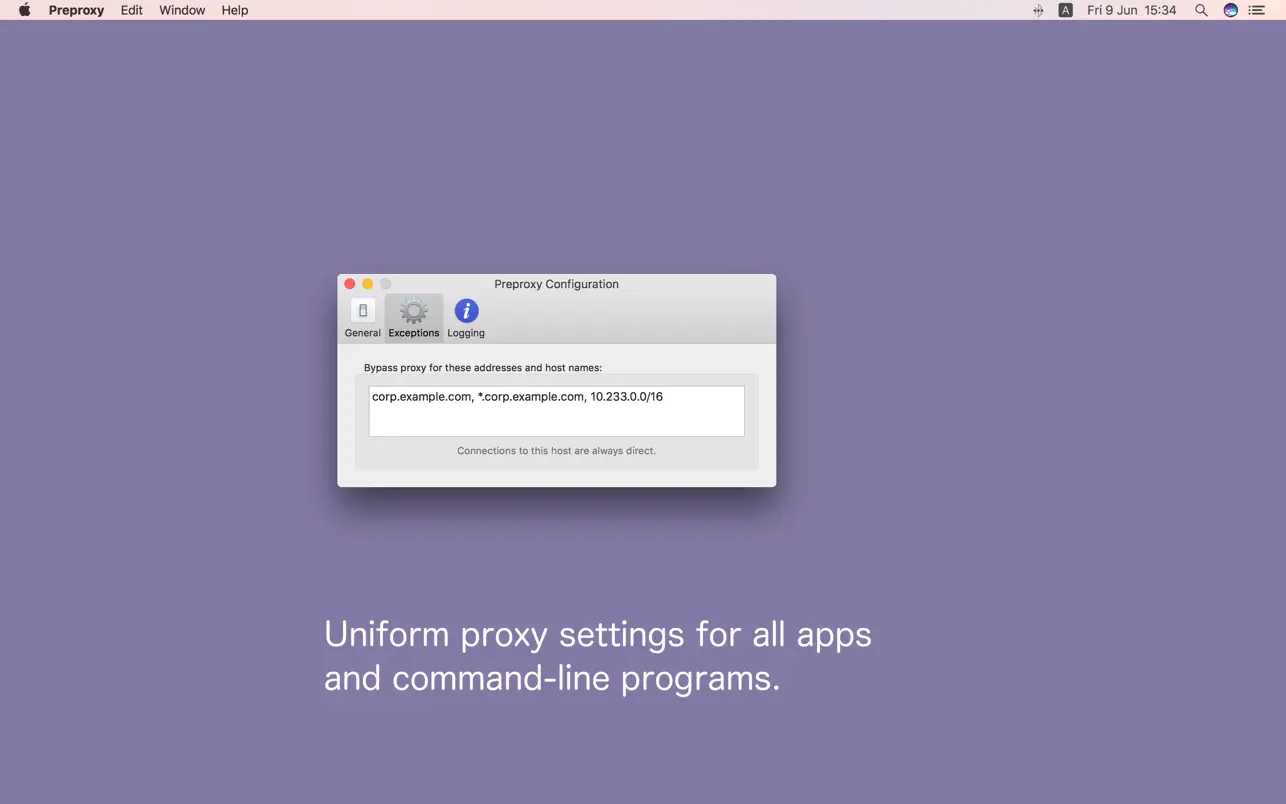Screen dimensions: 1286x804
Task: Minimize the Preproxy Configuration window
Action: tap(367, 283)
